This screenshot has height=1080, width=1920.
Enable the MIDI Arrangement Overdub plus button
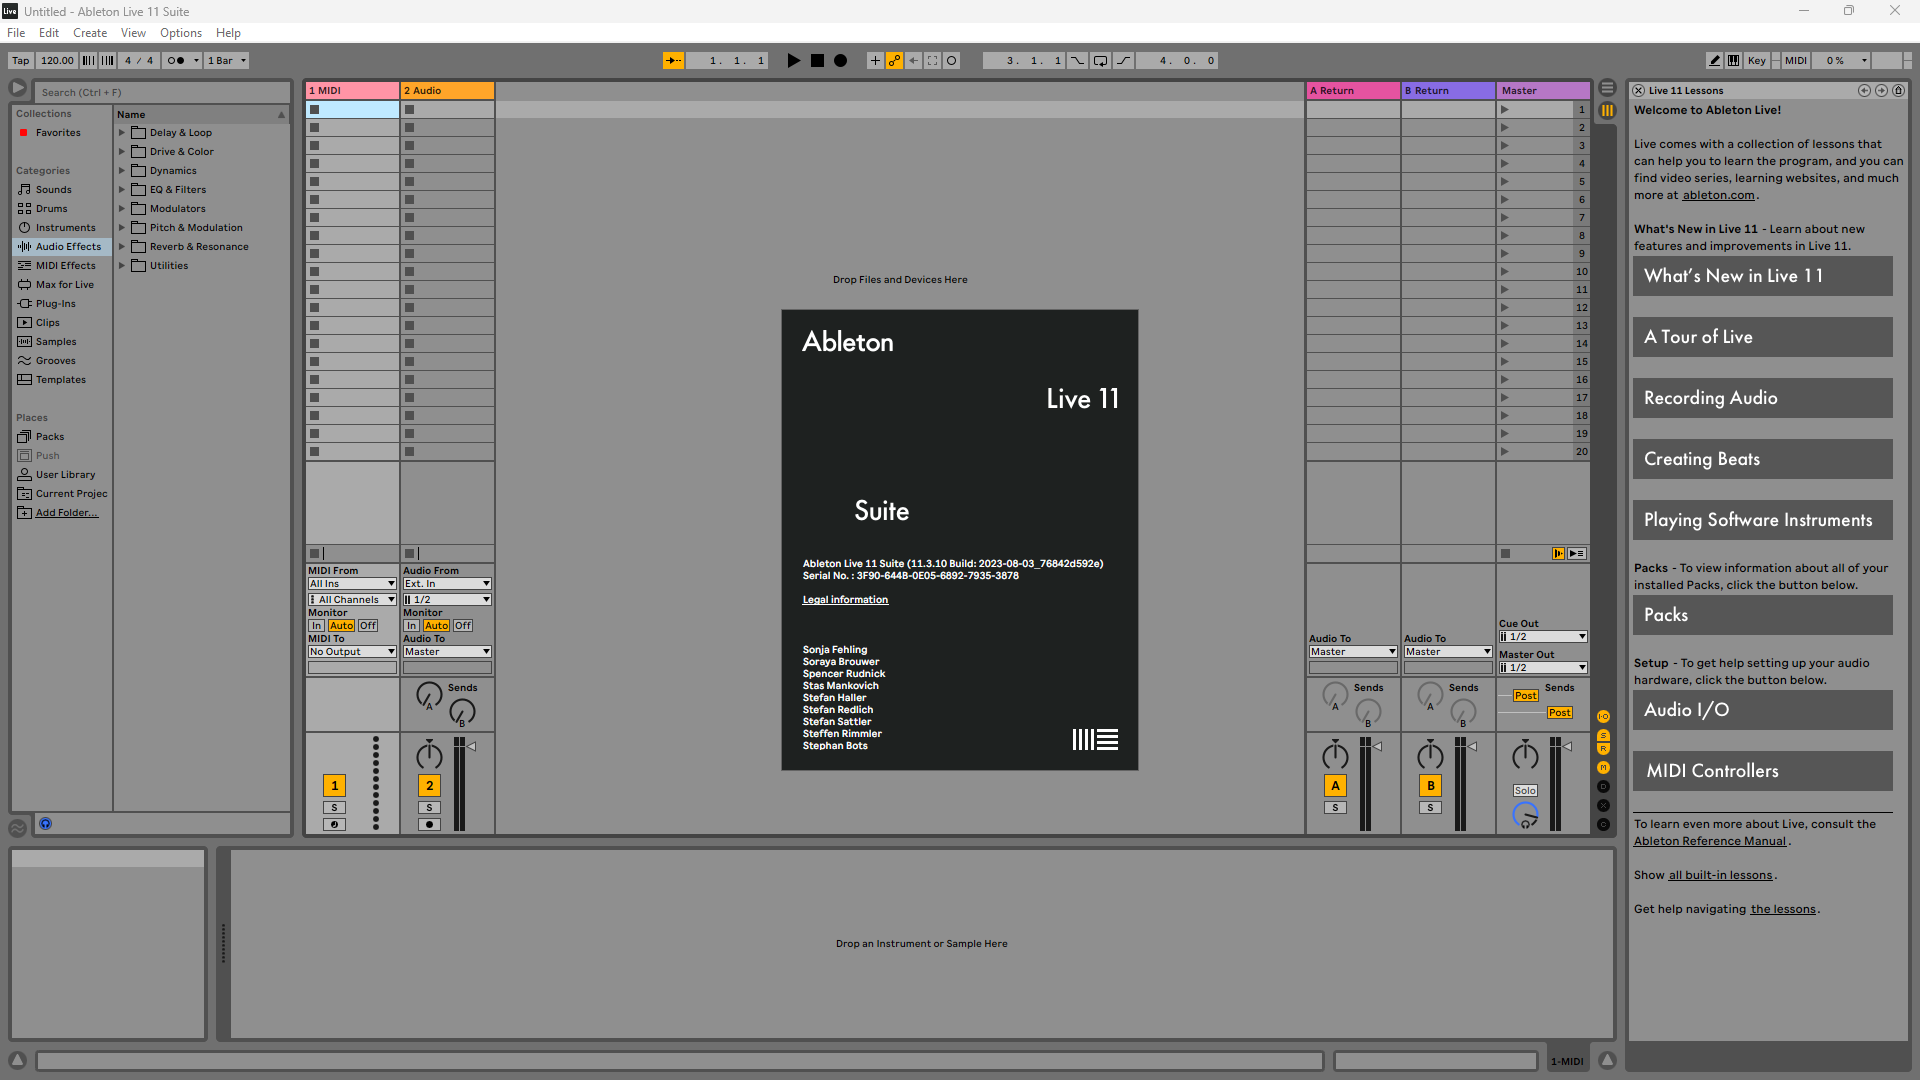(x=875, y=61)
